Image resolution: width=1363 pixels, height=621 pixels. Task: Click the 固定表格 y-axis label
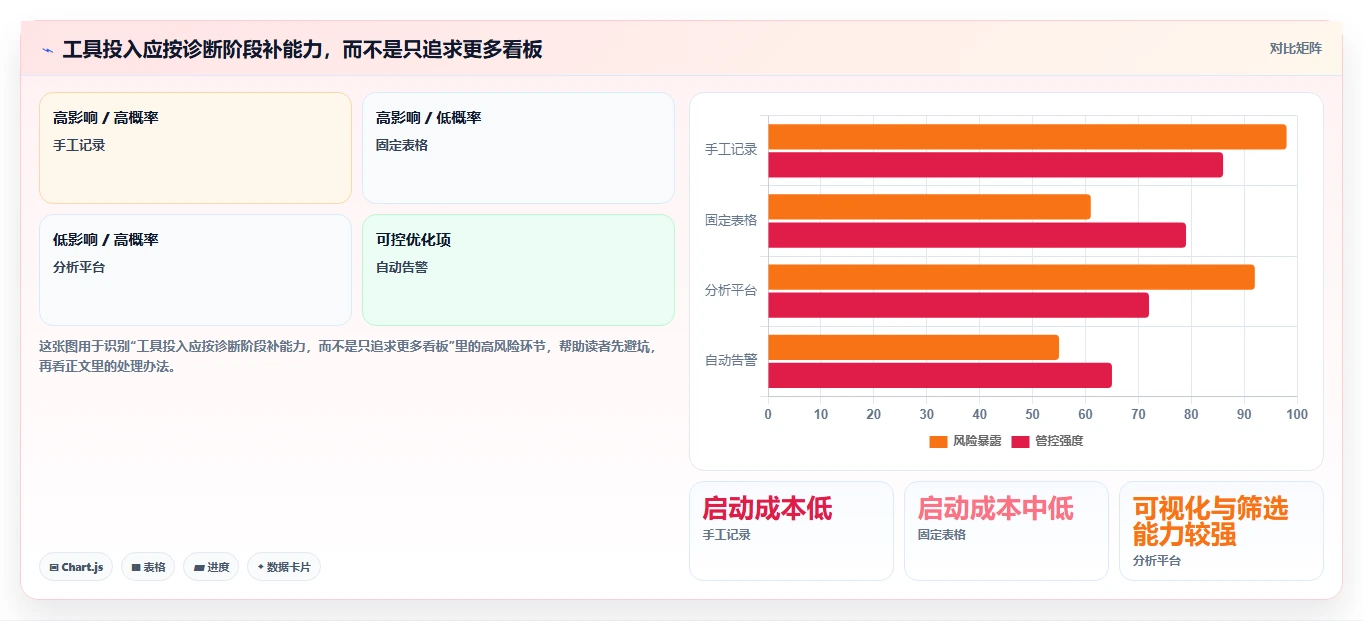tap(731, 220)
